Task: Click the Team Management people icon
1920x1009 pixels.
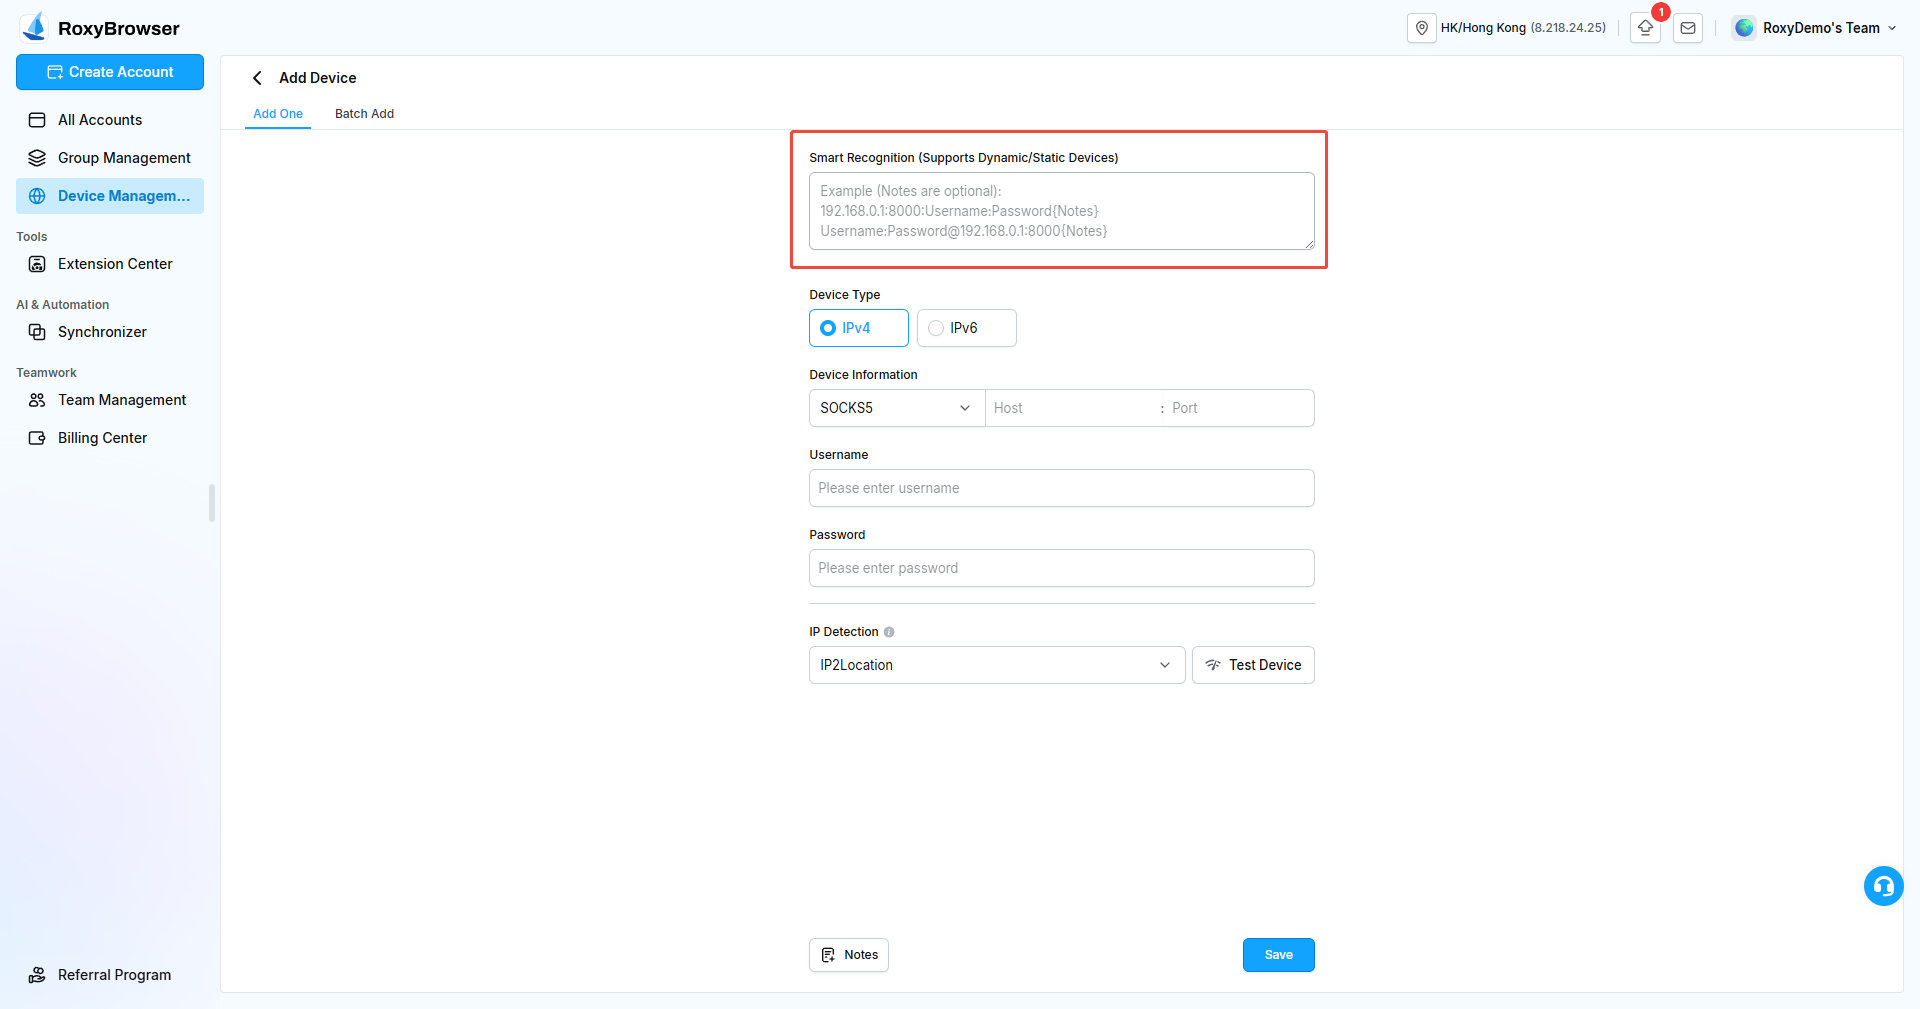Action: [x=37, y=400]
